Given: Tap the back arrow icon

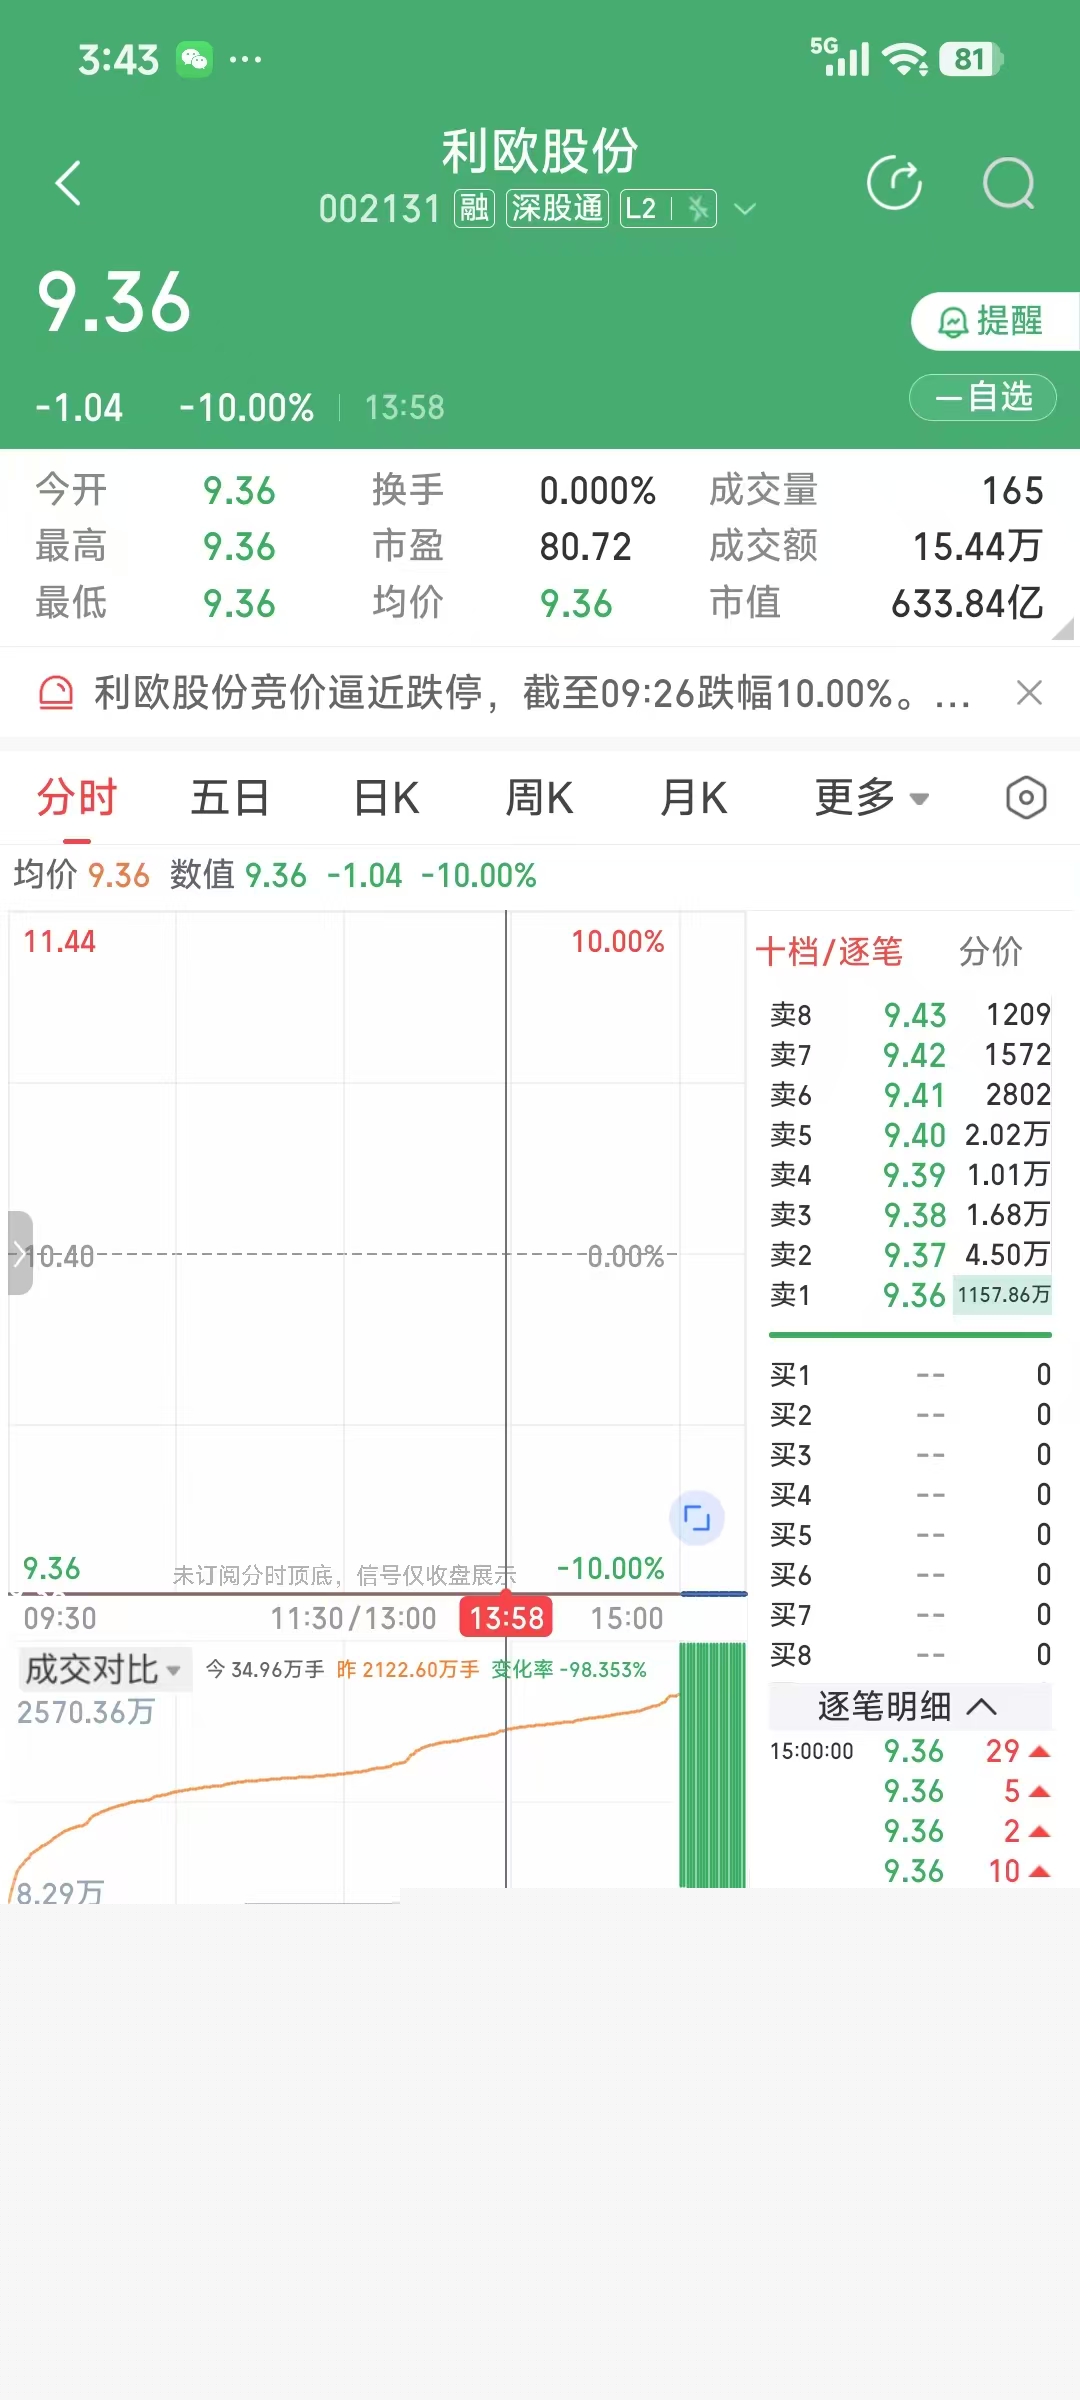Looking at the screenshot, I should pyautogui.click(x=68, y=184).
